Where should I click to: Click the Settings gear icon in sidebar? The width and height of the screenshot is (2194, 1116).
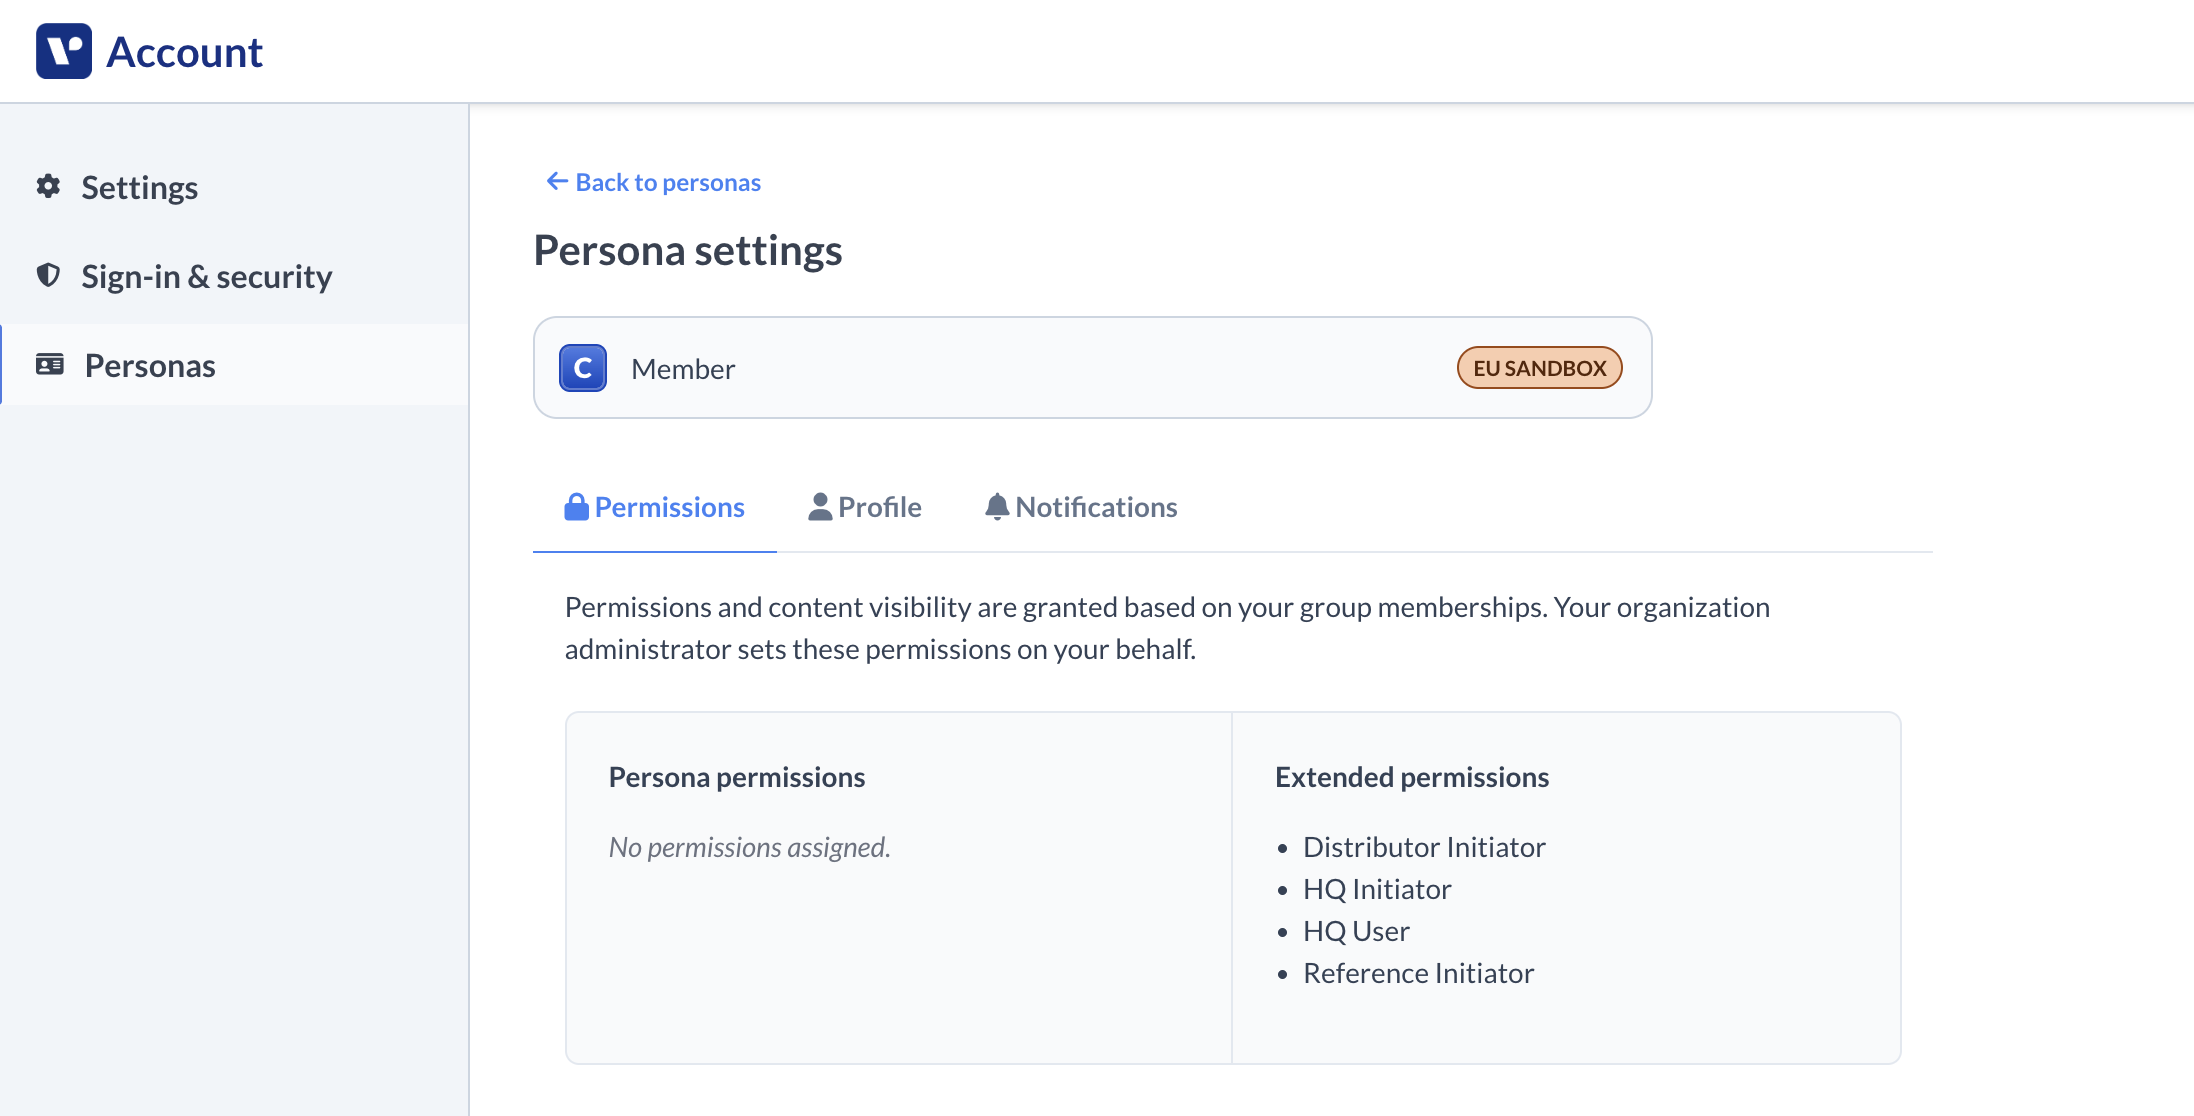48,186
